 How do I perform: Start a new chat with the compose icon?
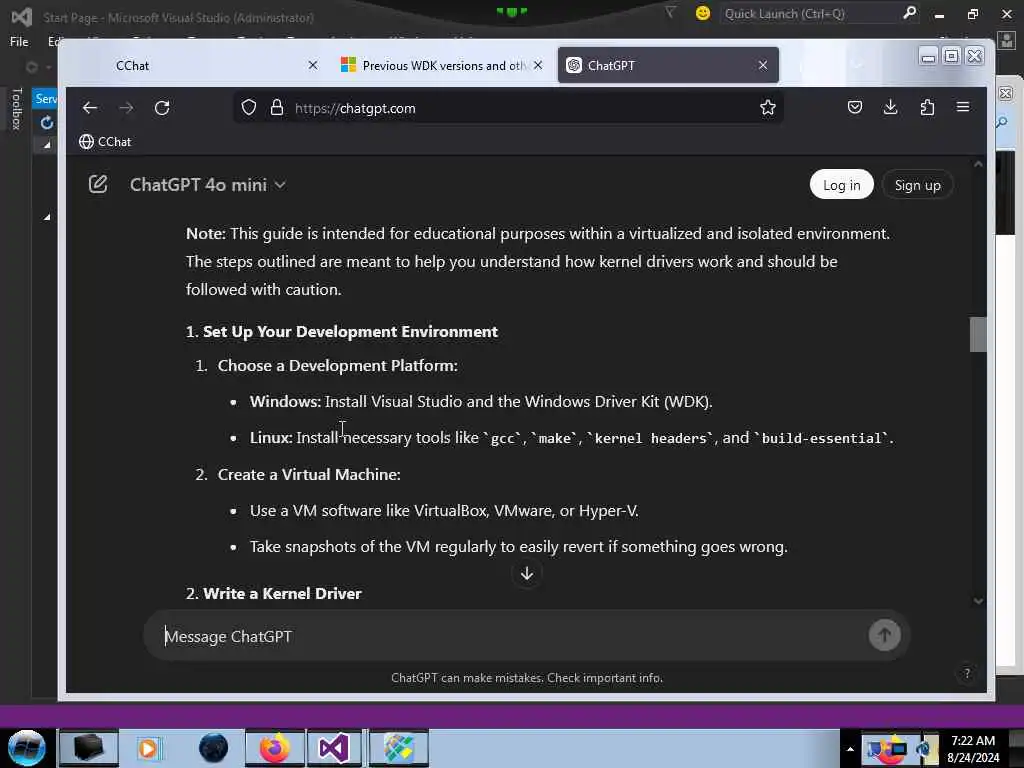pos(98,184)
